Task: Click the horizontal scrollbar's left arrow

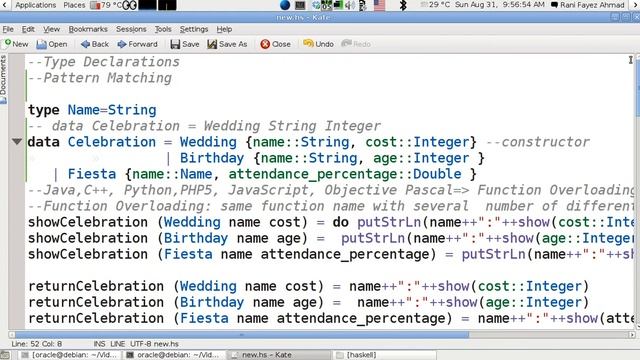Action: coord(12,335)
